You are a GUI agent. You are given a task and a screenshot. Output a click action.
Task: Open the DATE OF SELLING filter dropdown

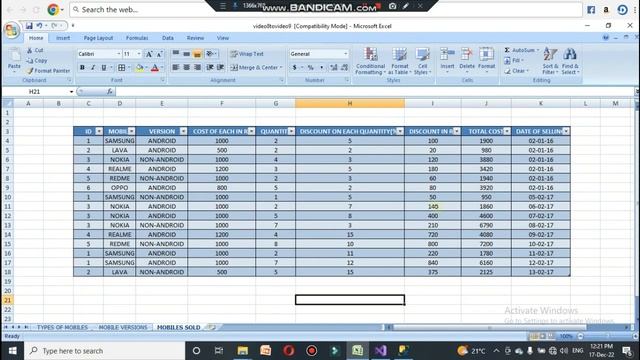coord(566,131)
